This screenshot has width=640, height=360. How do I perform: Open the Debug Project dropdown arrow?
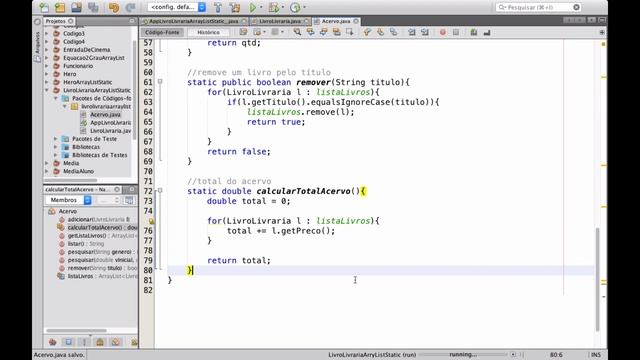click(x=282, y=7)
